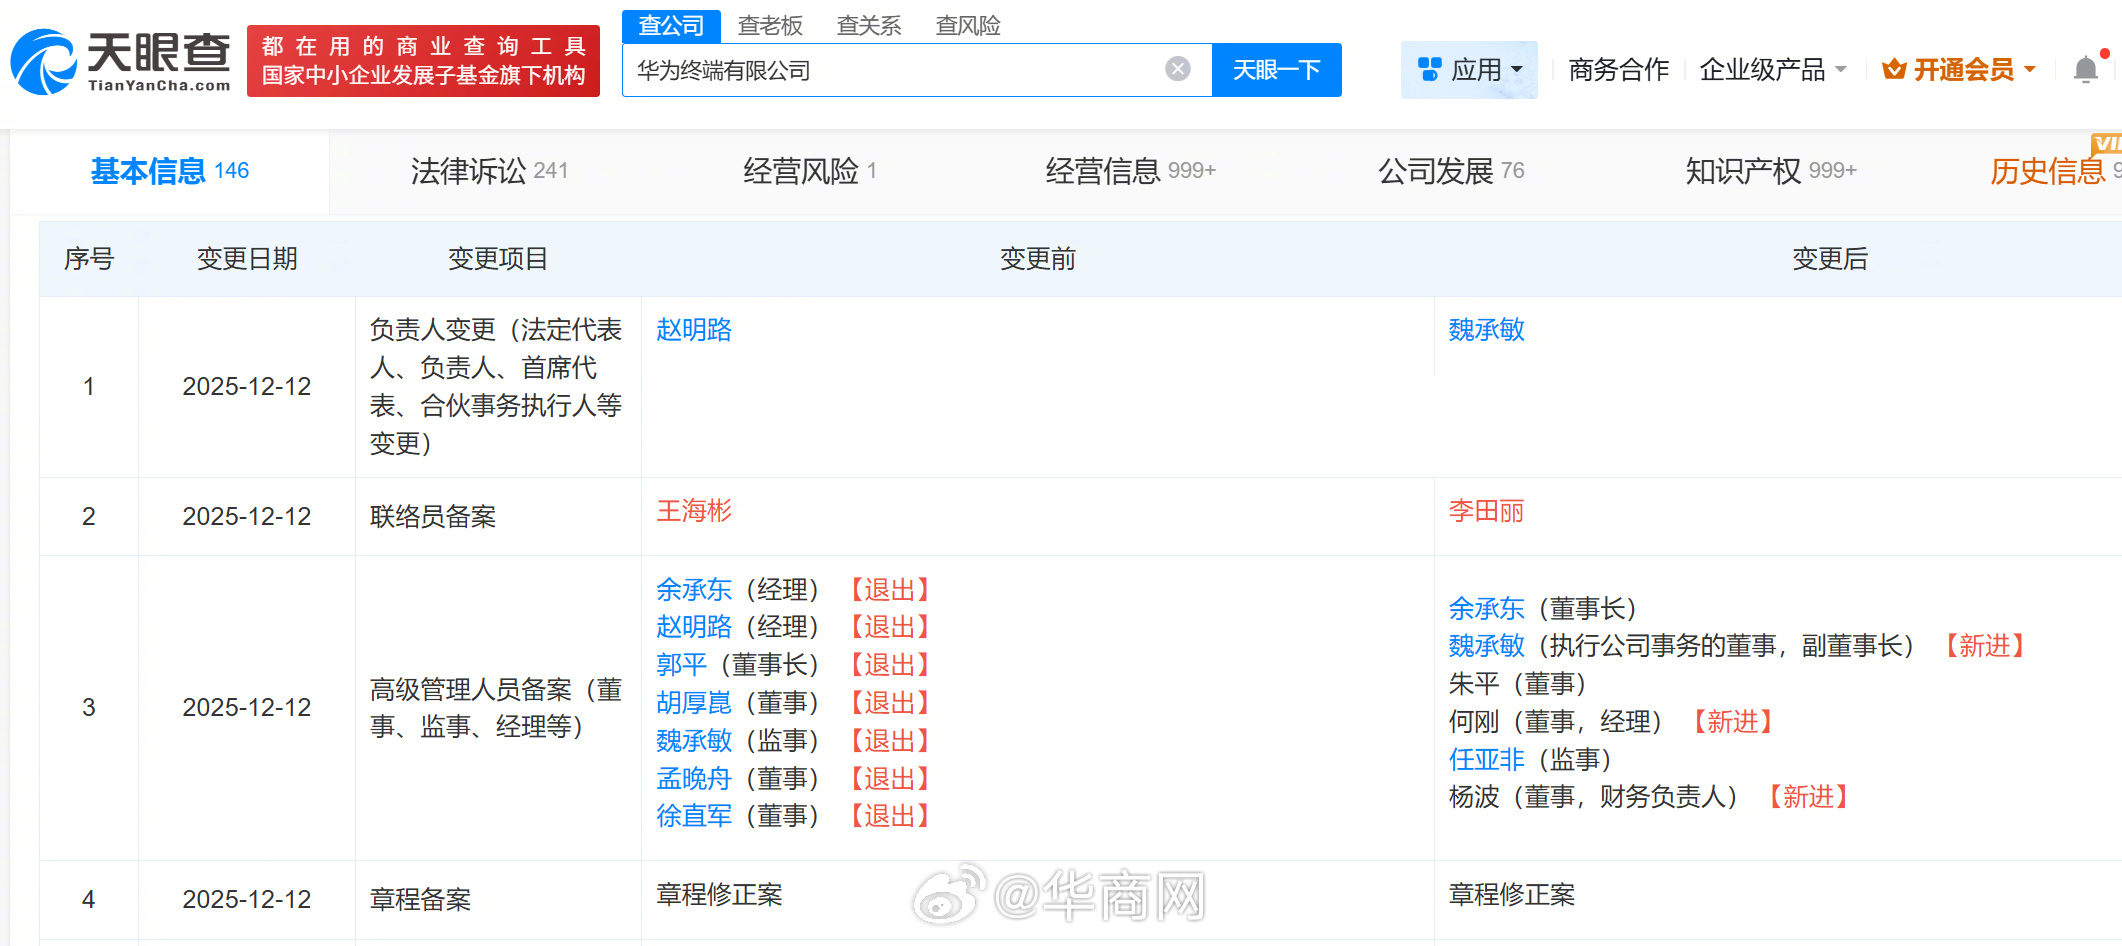Open the 应用 apps dropdown
Screen dimensions: 2122x946
(x=1469, y=70)
